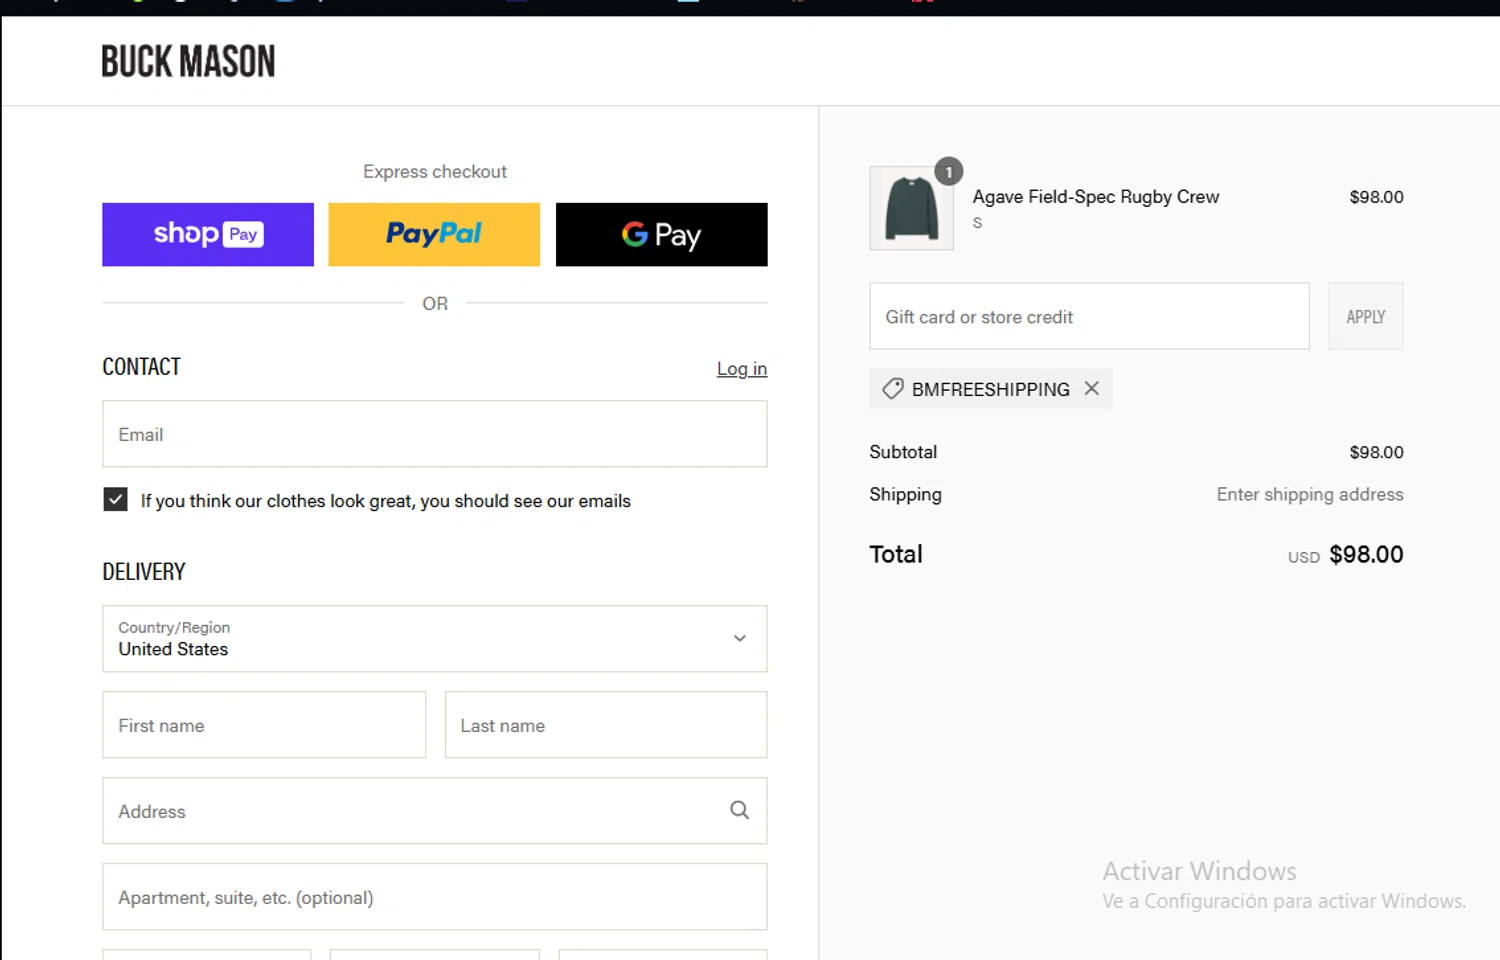Screen dimensions: 1500x960
Task: Click the Express checkout heading
Action: pos(435,172)
